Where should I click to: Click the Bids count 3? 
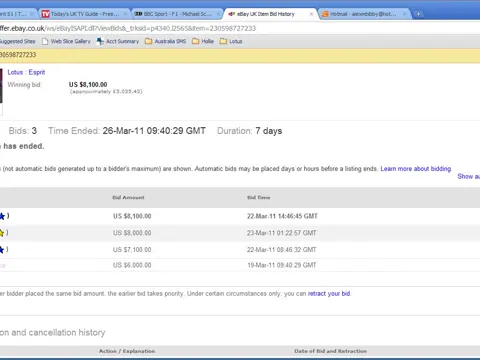[x=34, y=131]
